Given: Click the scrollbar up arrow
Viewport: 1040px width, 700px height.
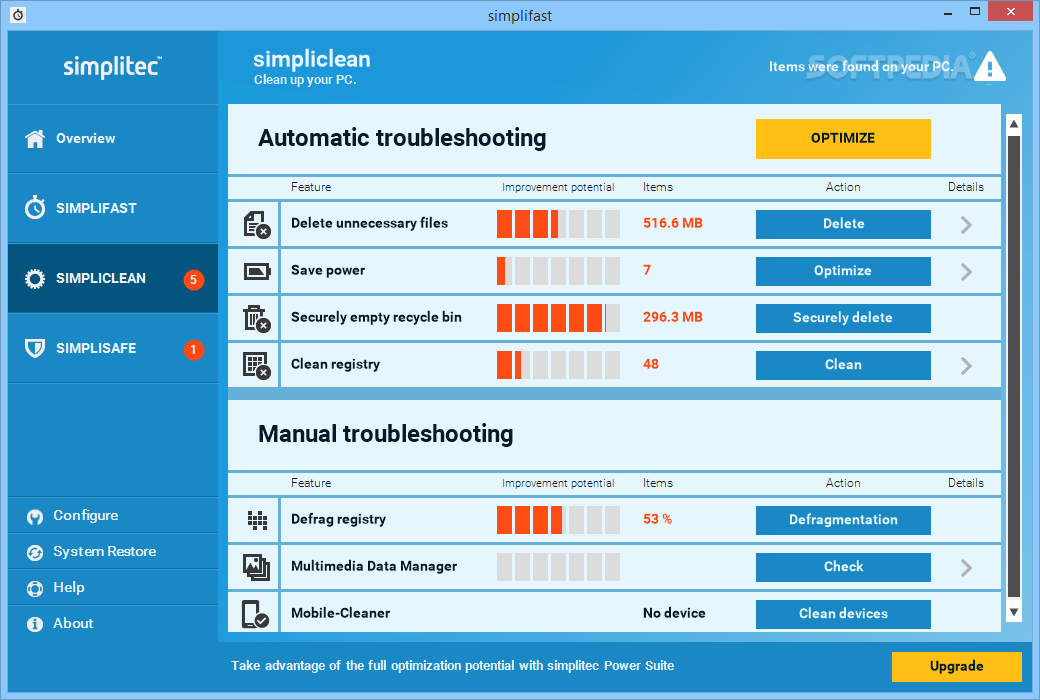Looking at the screenshot, I should (x=1013, y=124).
